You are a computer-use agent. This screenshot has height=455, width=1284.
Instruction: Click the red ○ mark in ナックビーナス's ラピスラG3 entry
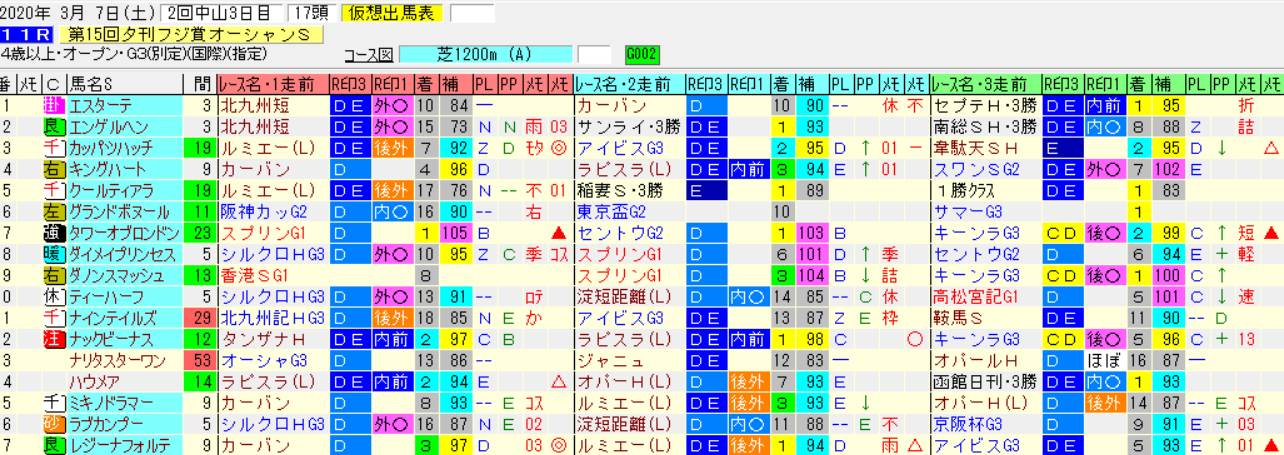click(x=916, y=339)
